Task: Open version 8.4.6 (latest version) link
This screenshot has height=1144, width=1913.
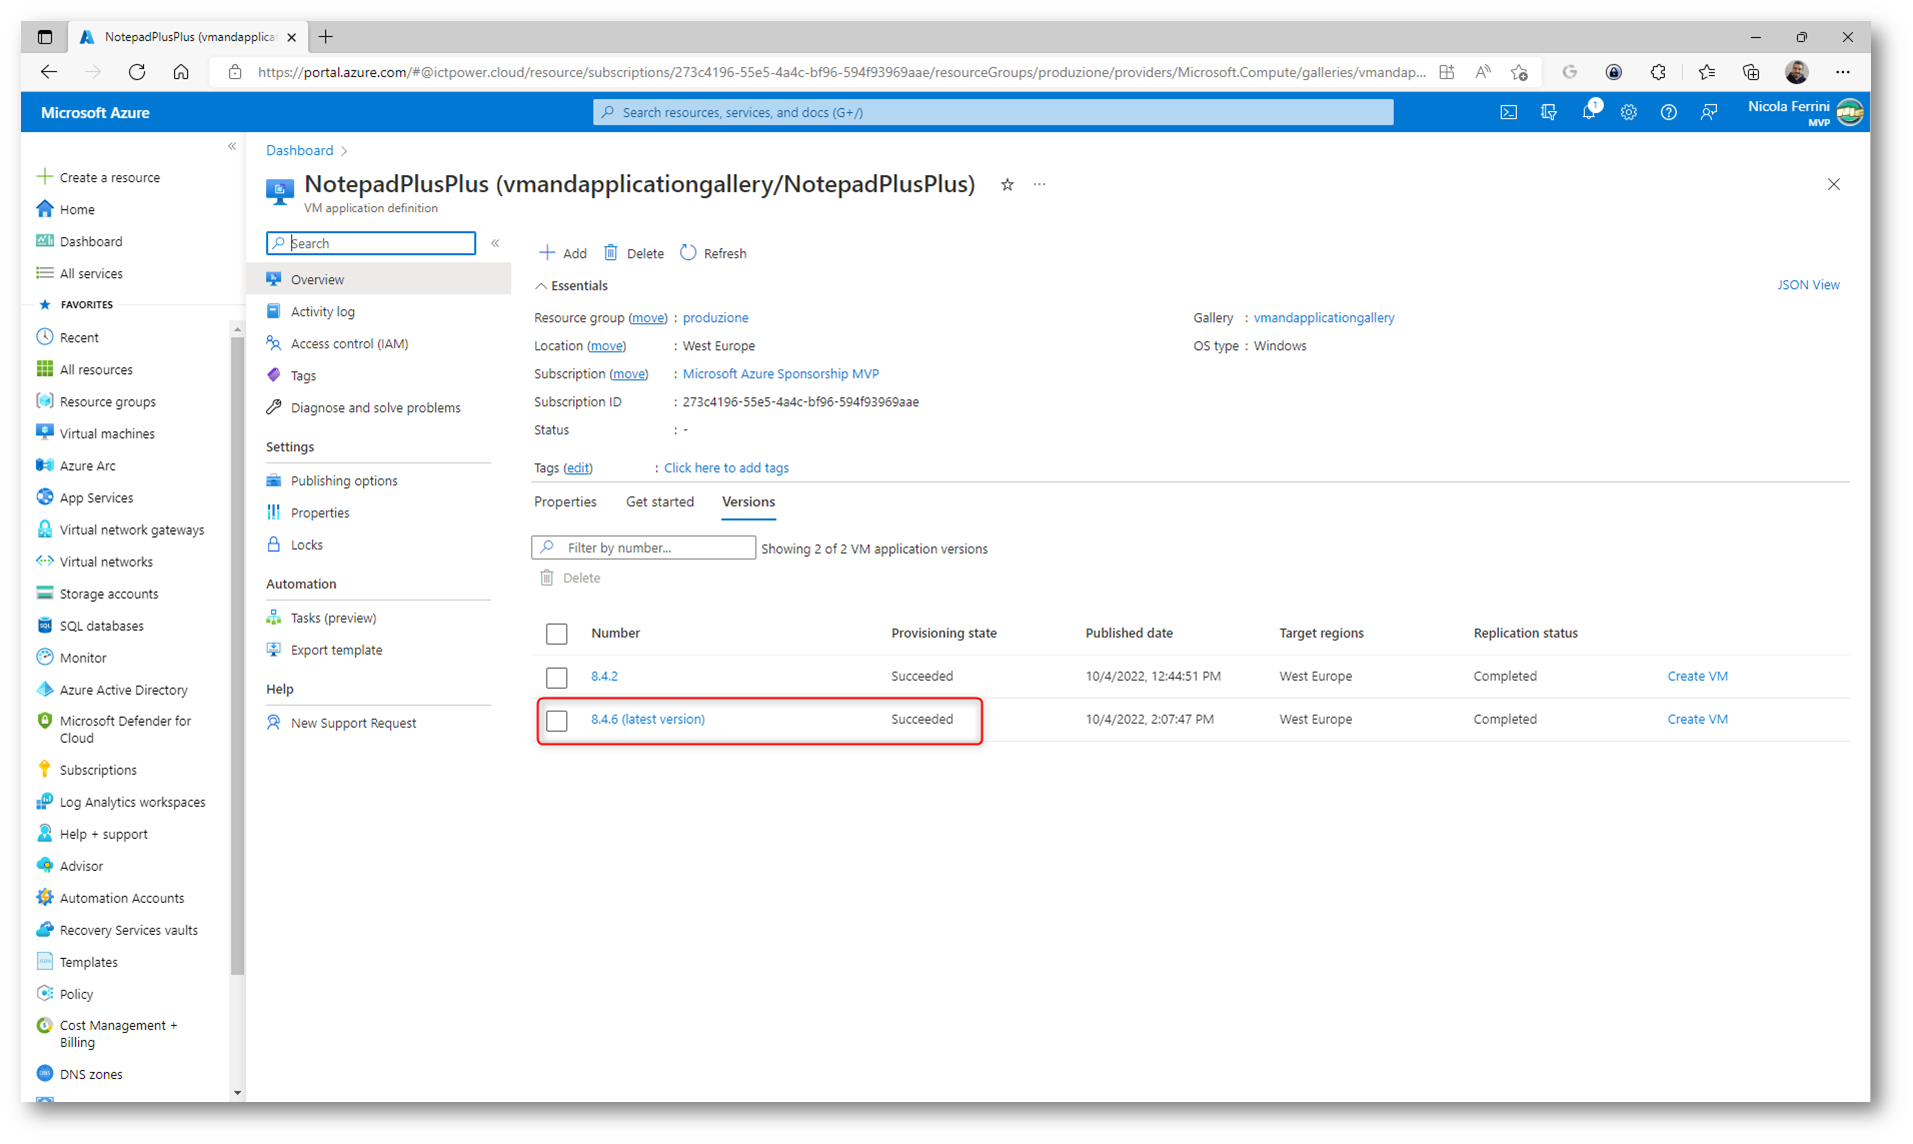Action: 647,719
